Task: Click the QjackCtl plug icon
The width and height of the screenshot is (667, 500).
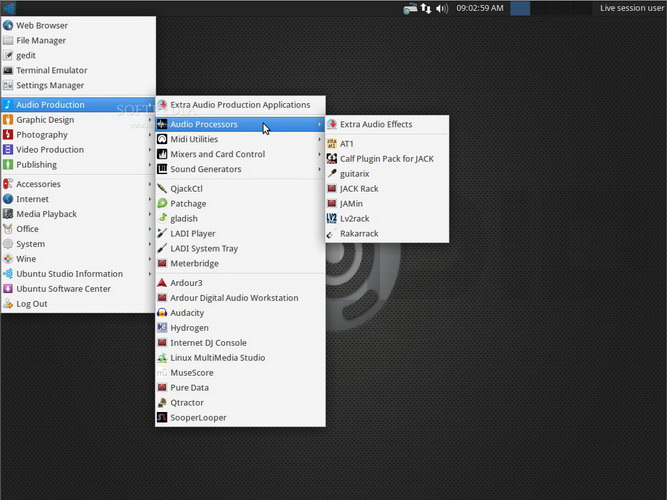Action: [162, 189]
